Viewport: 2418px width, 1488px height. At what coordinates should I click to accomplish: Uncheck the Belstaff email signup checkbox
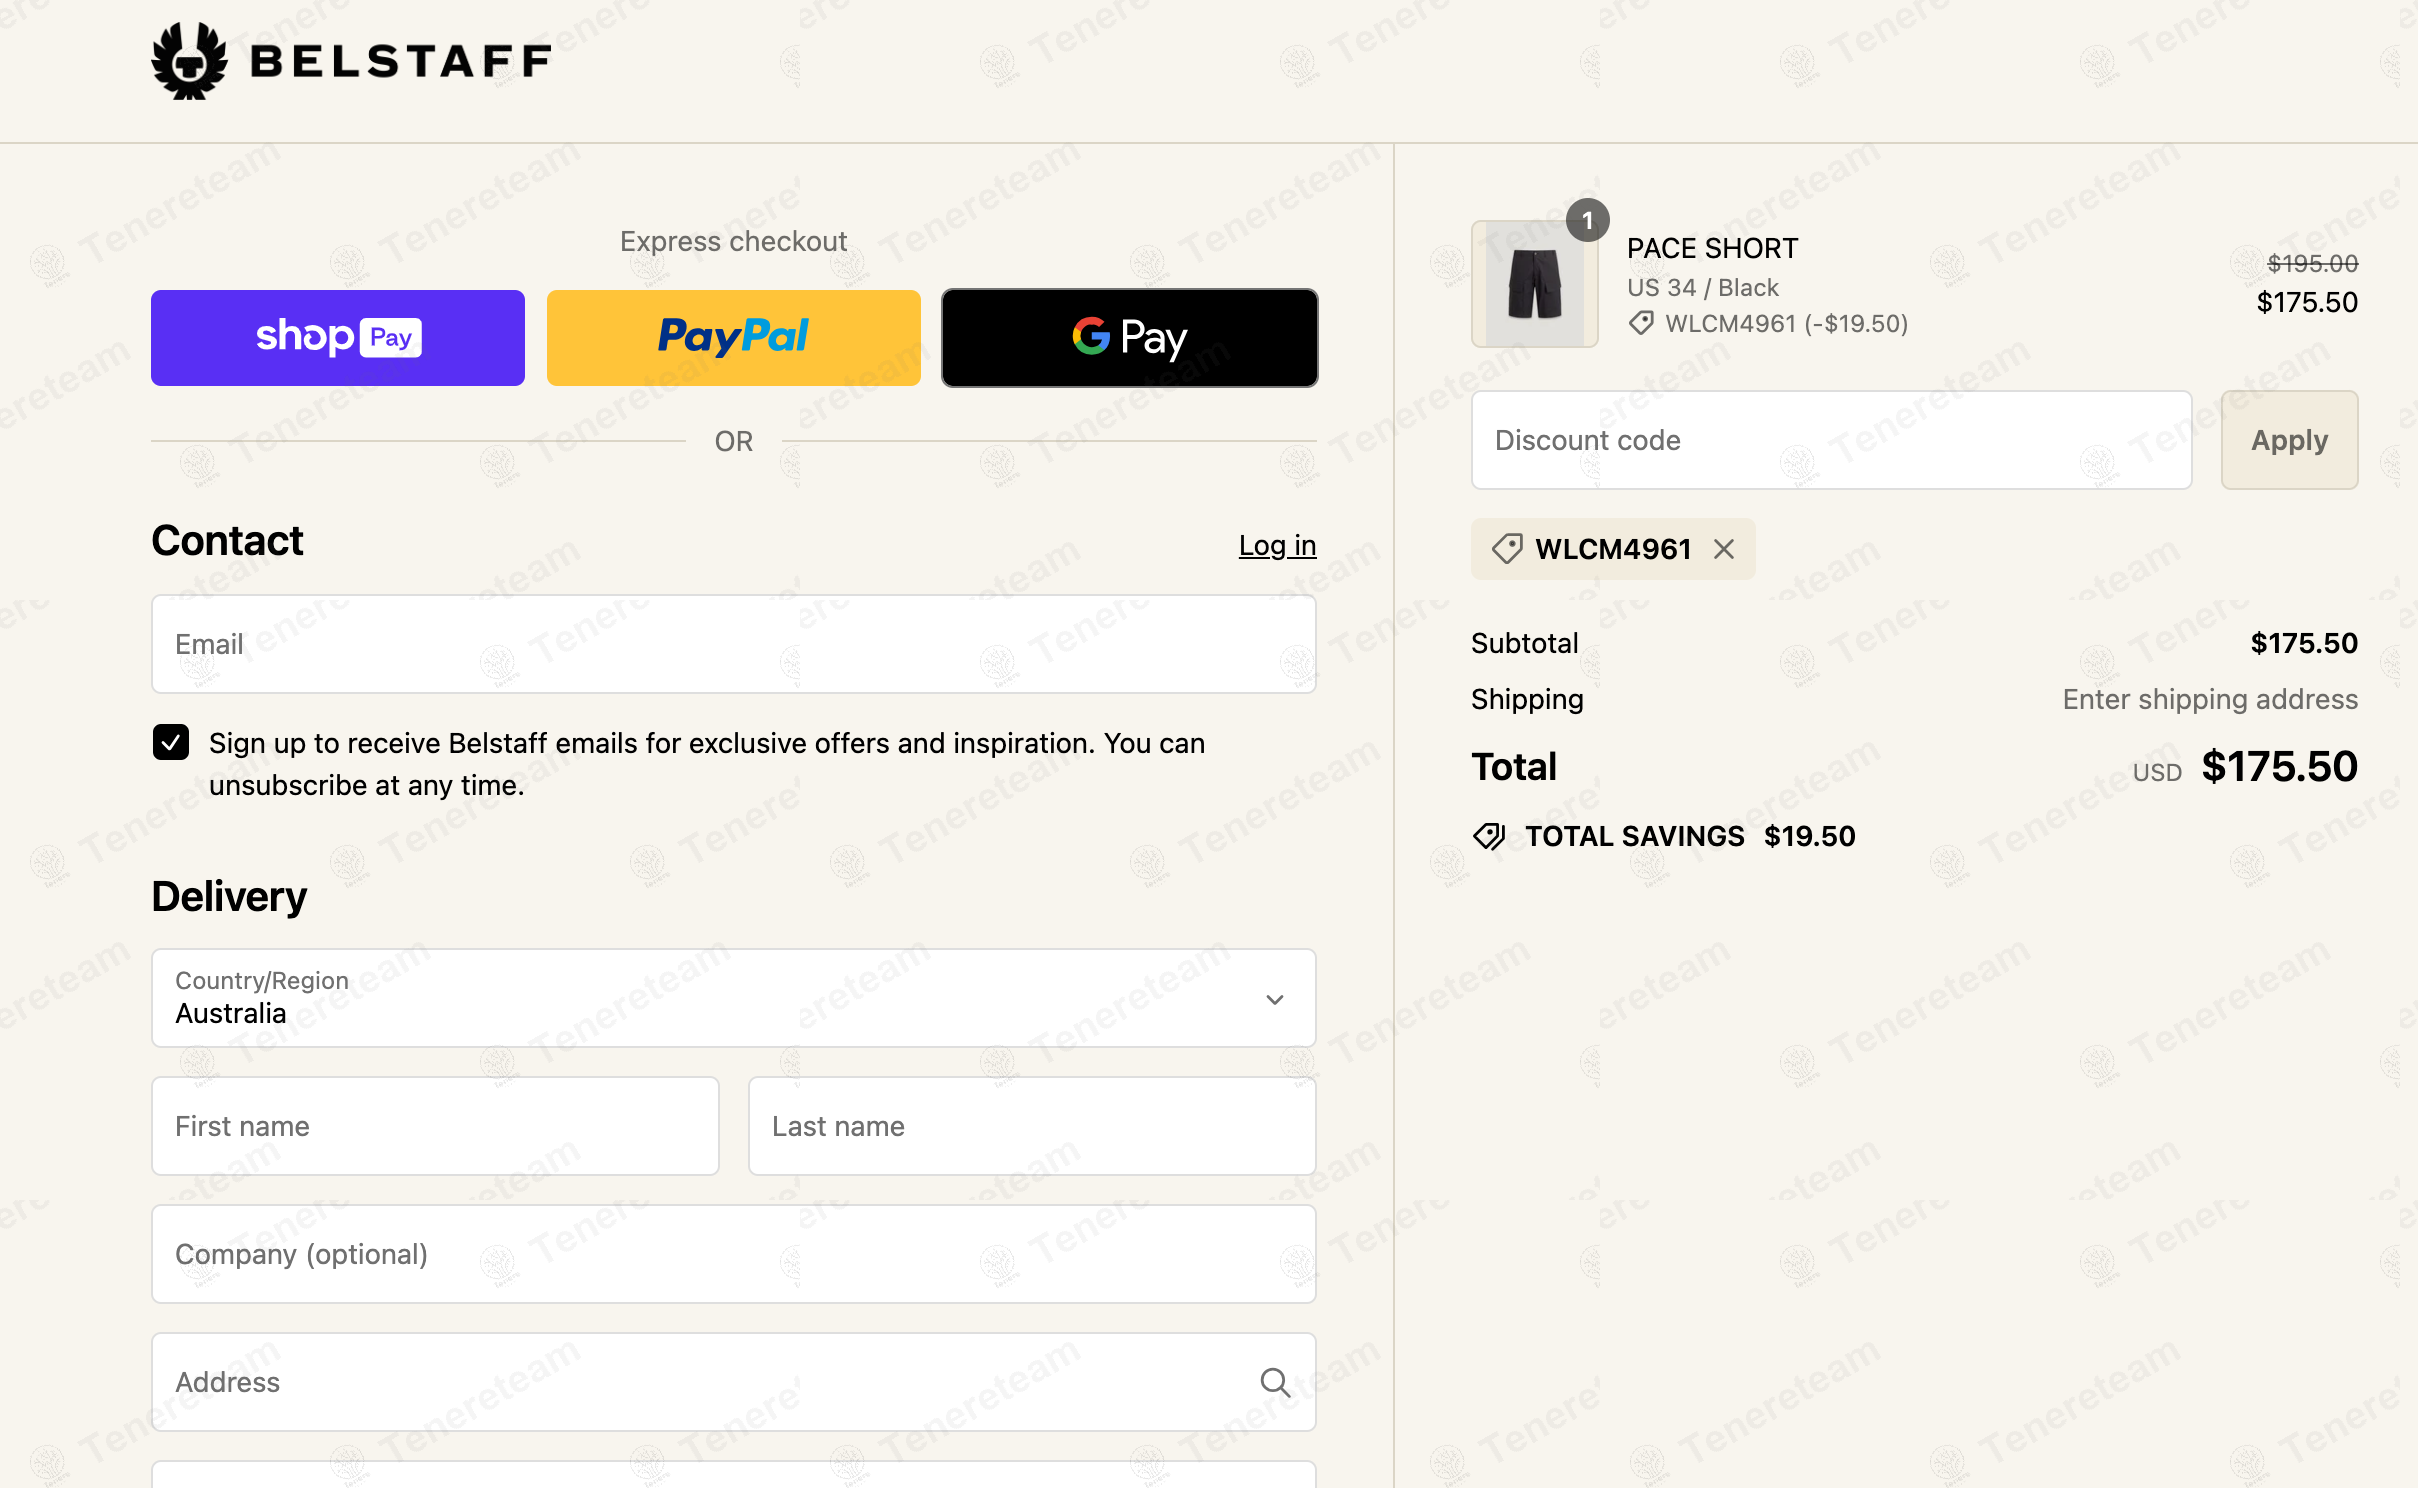click(171, 743)
